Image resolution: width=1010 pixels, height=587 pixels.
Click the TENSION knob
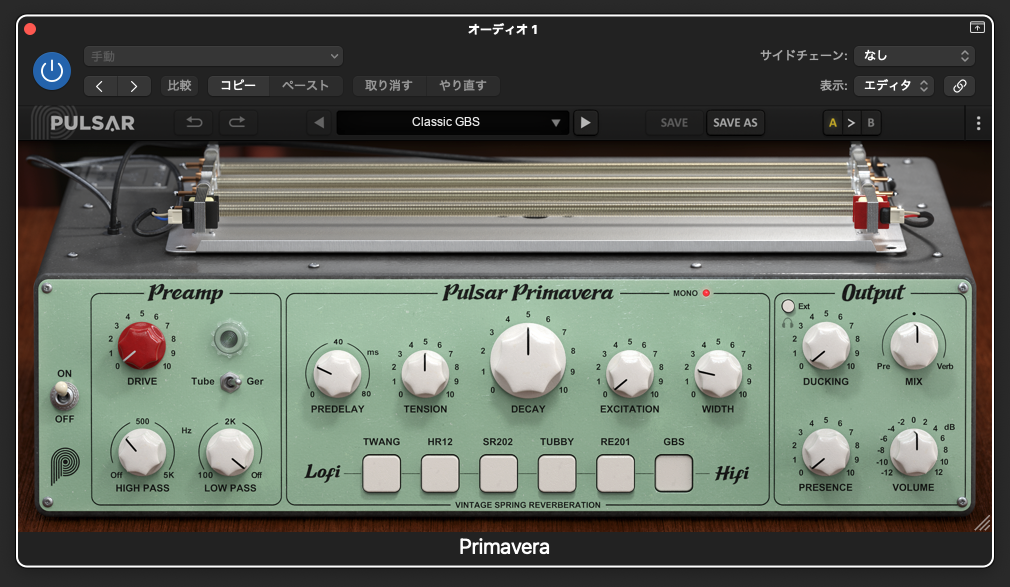[x=425, y=374]
